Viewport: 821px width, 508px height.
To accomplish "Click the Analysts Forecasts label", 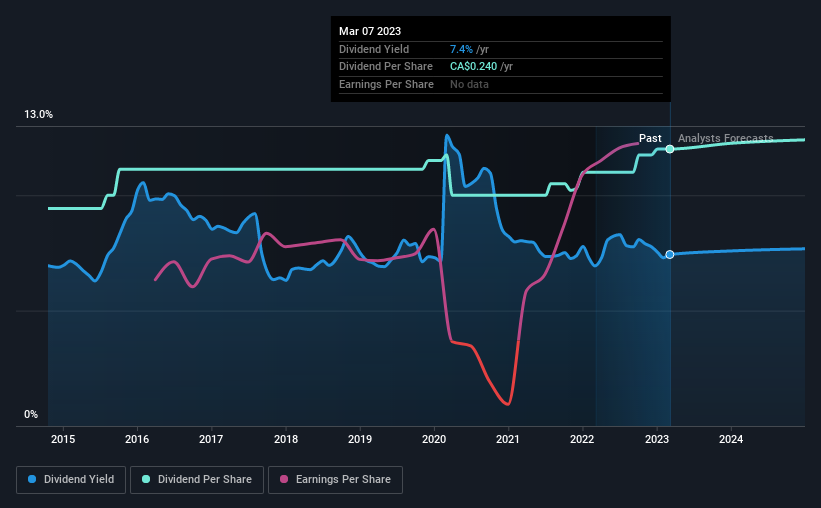I will (x=726, y=138).
